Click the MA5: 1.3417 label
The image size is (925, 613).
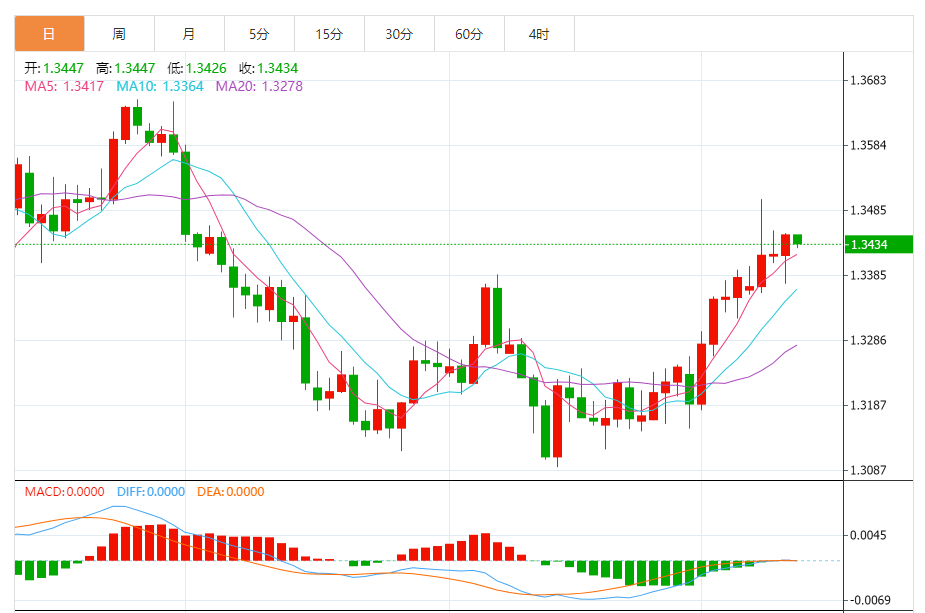[64, 86]
